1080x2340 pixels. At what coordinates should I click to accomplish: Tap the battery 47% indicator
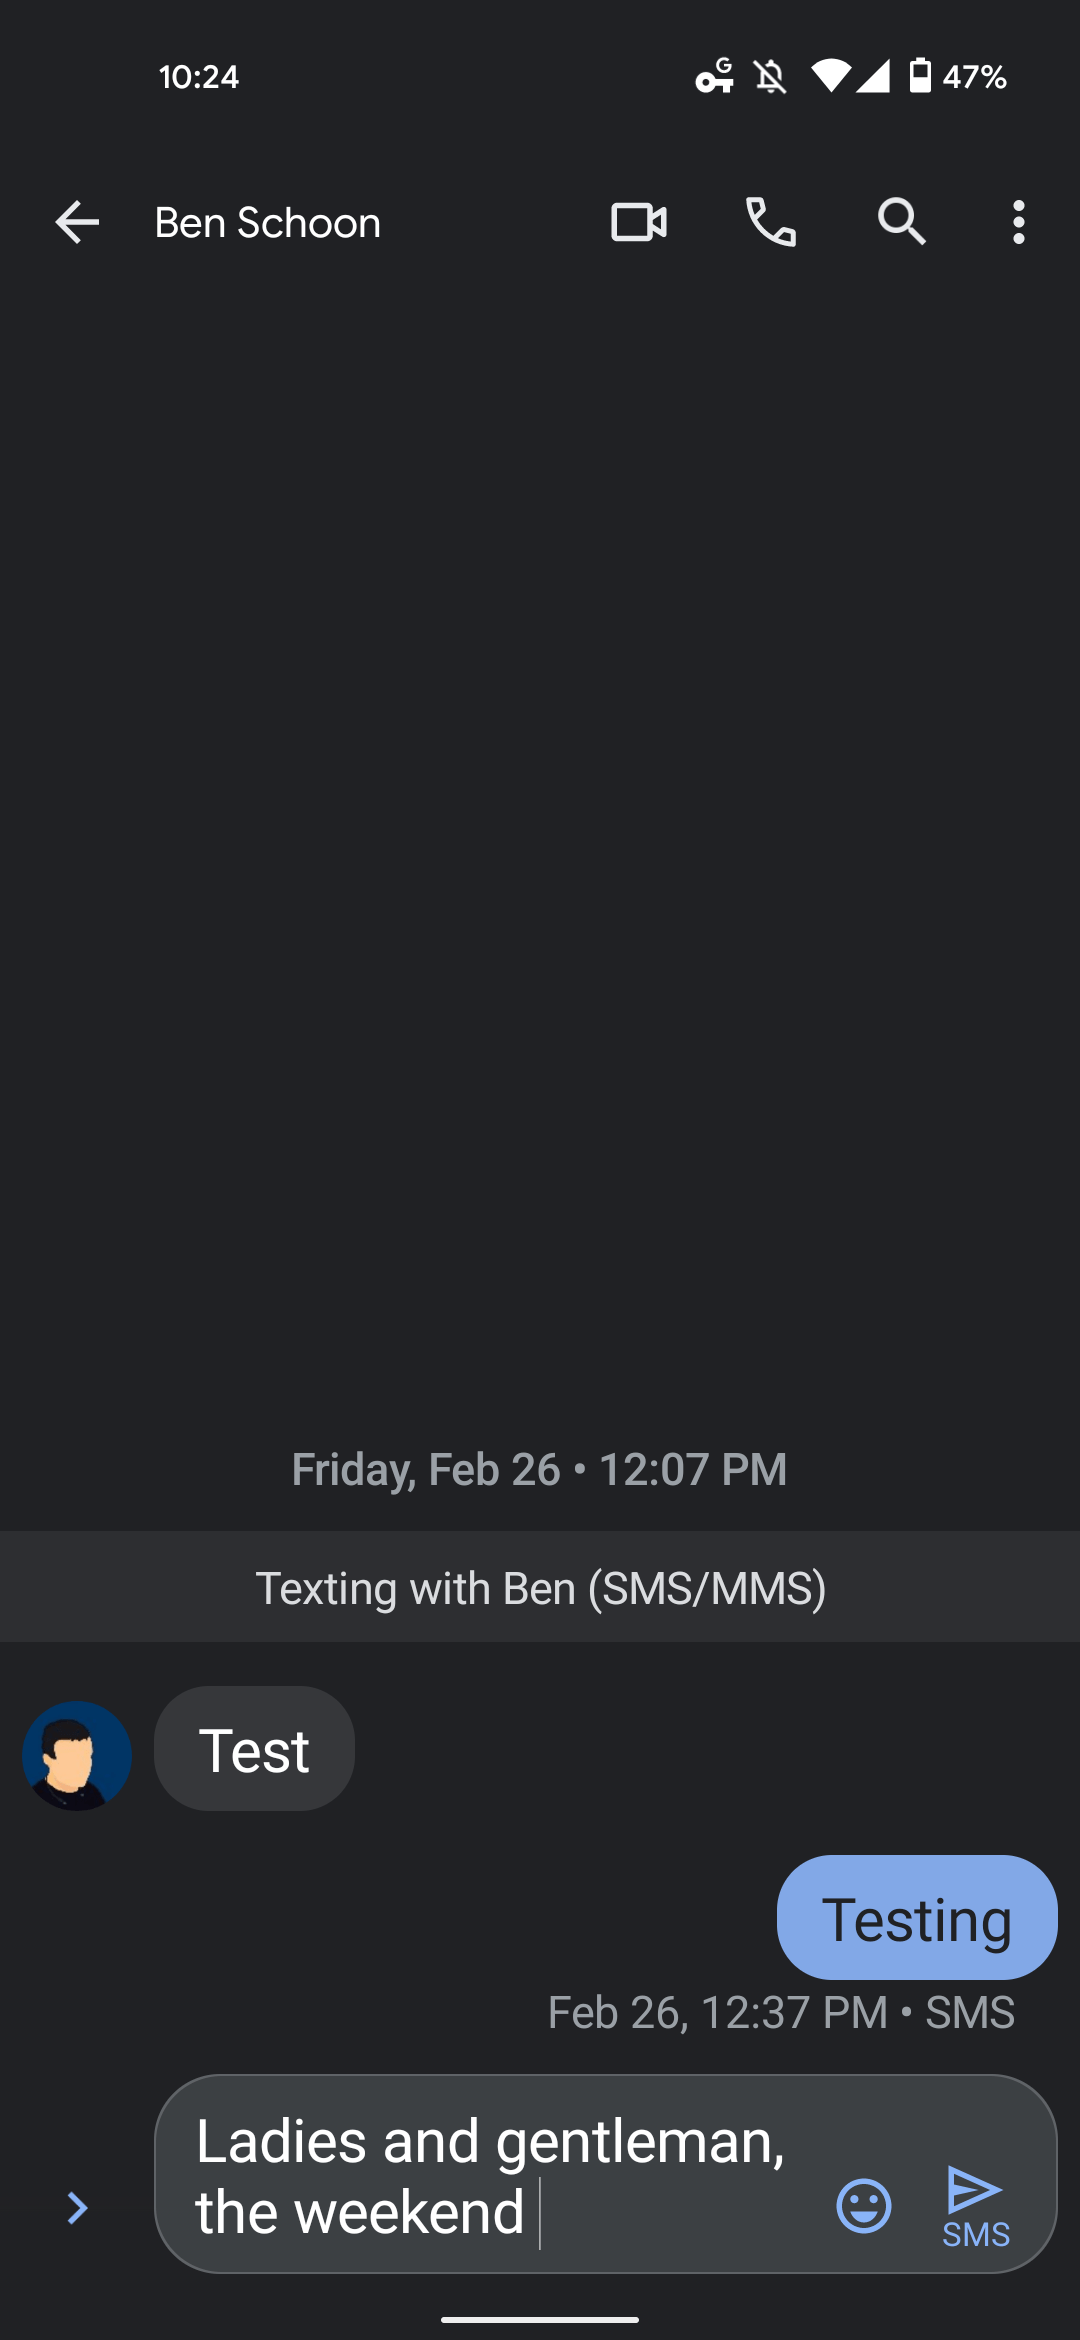pos(957,77)
